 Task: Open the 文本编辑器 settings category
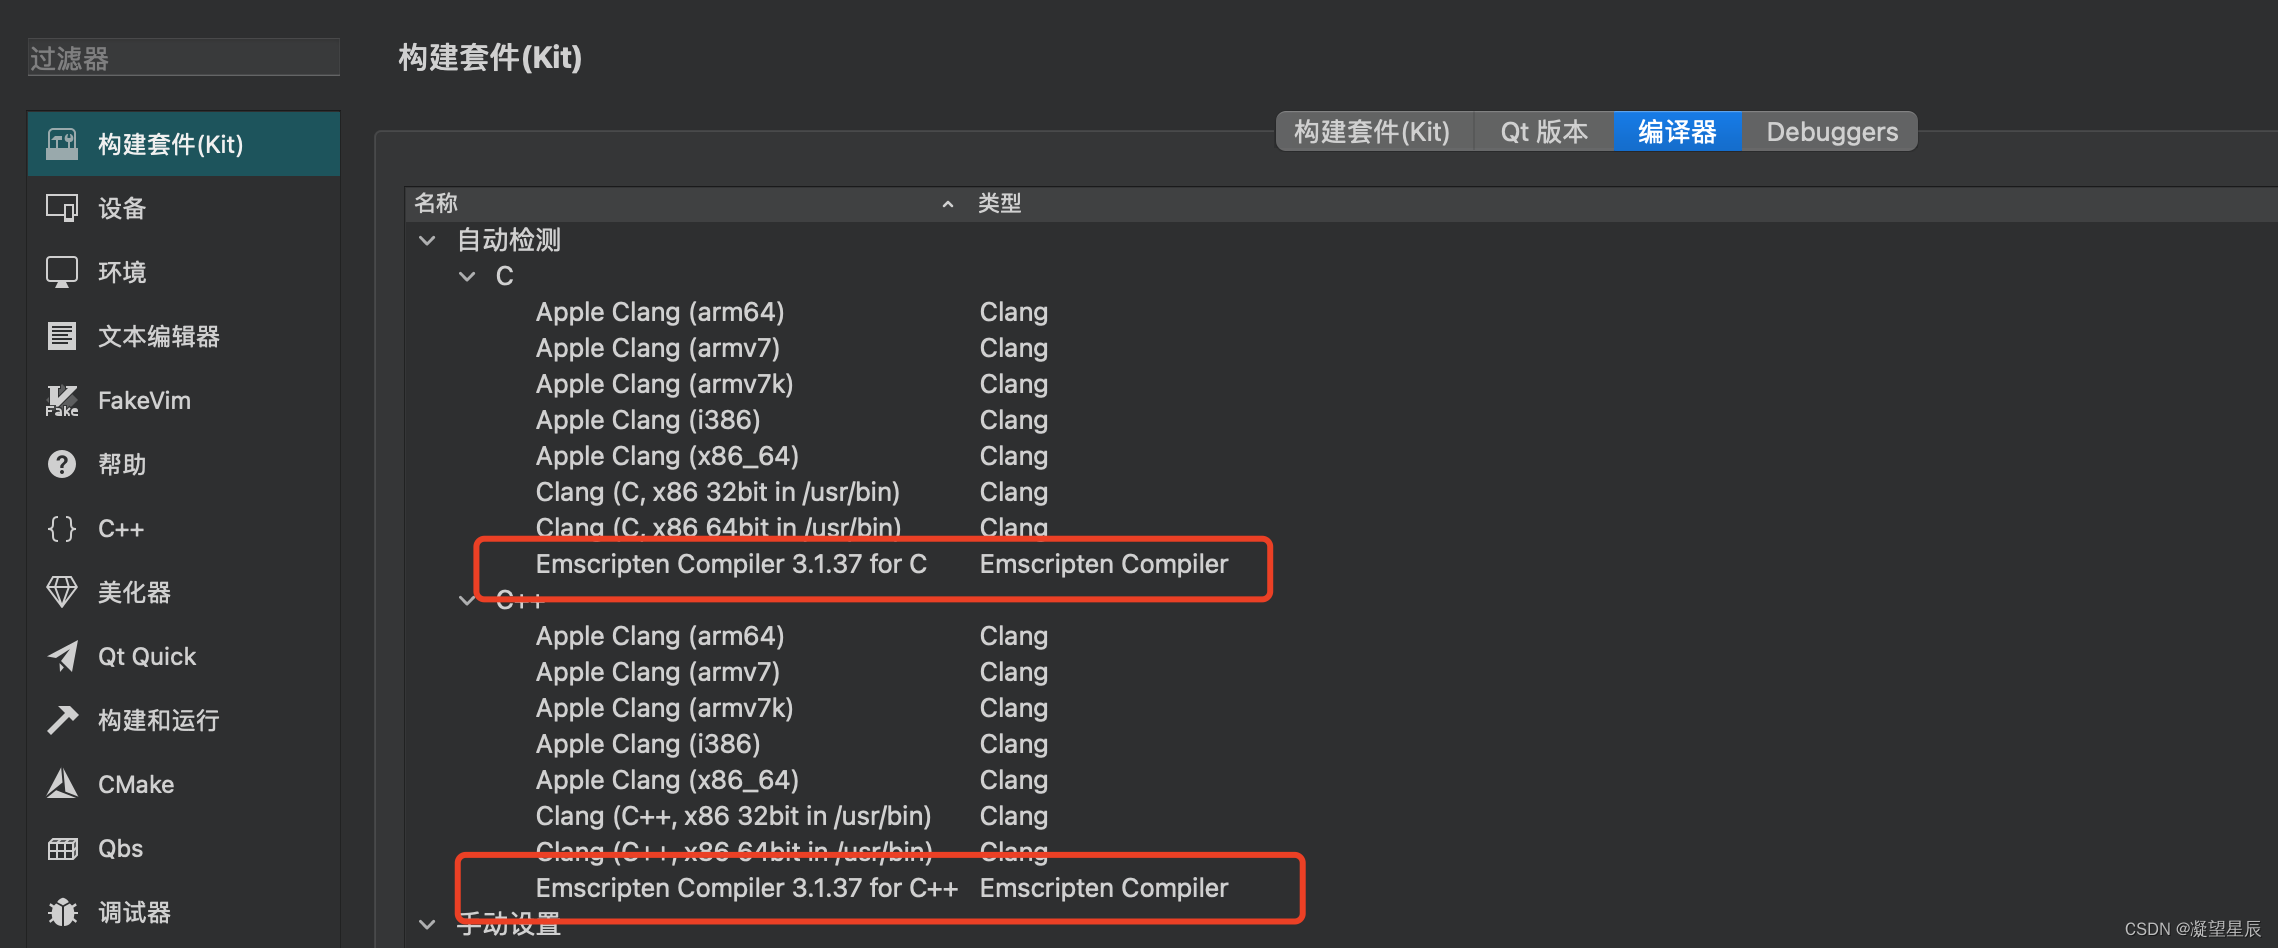(184, 336)
